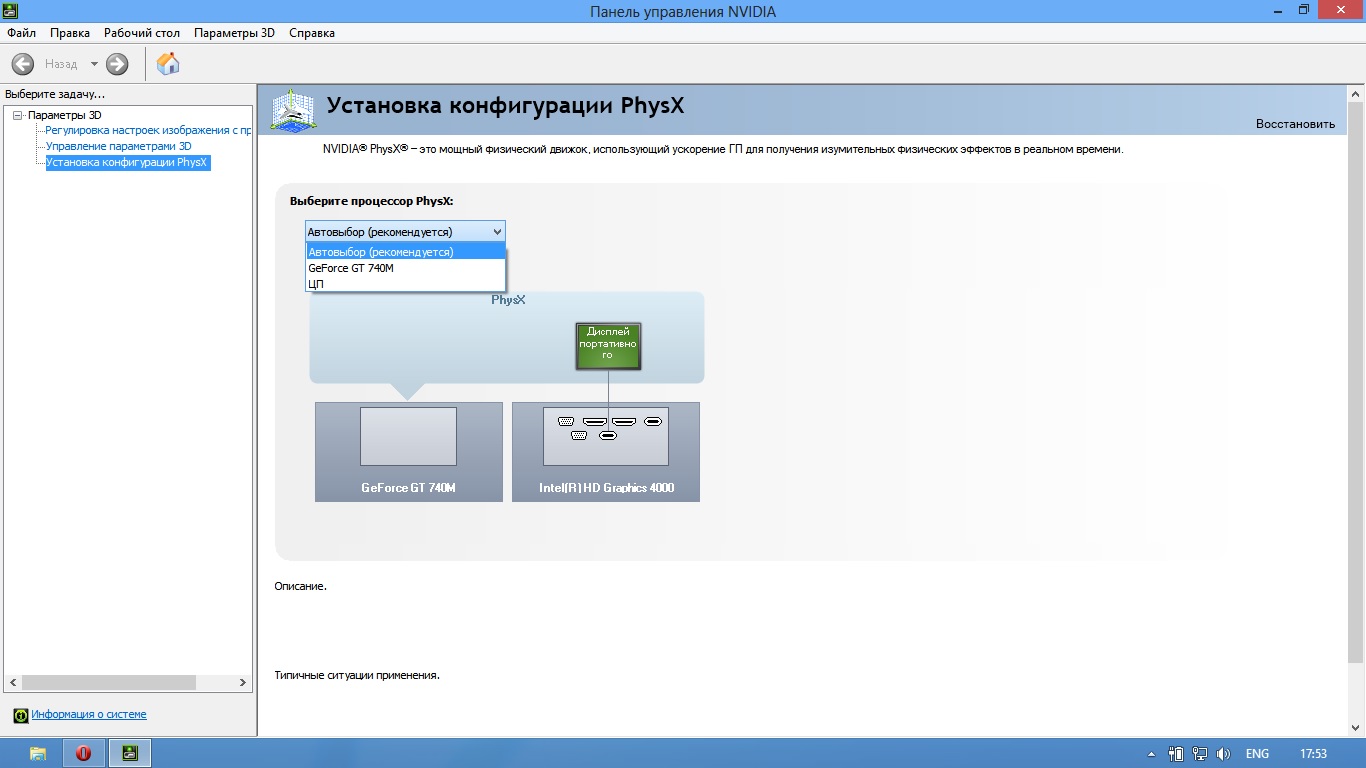This screenshot has height=768, width=1366.
Task: Open the Рабочий стол menu
Action: point(142,33)
